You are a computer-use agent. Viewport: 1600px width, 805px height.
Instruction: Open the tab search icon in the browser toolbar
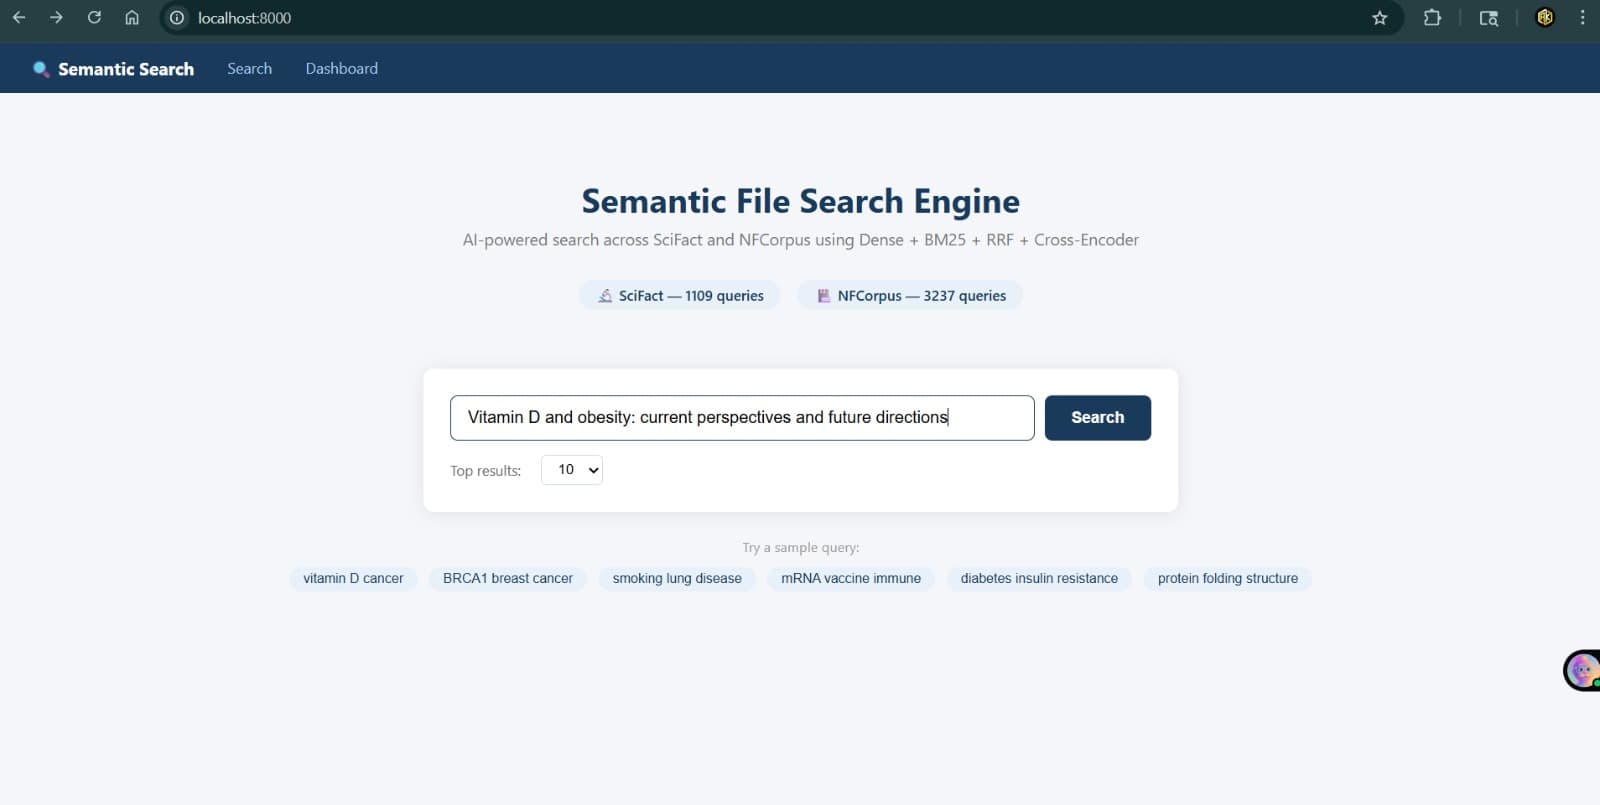1489,18
